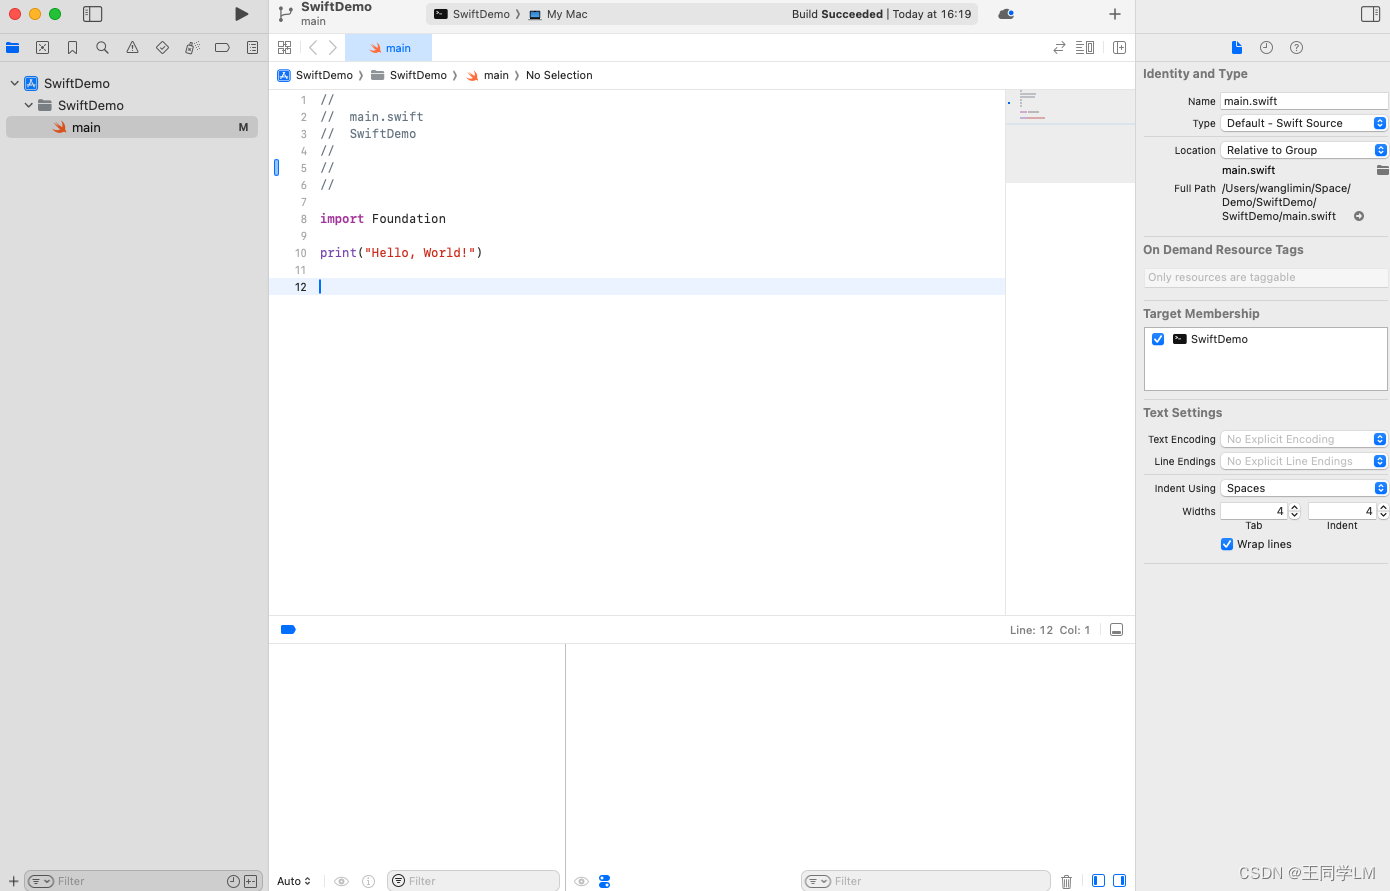Viewport: 1390px width, 891px height.
Task: Run the SwiftDemo scheme with the play button
Action: tap(241, 14)
